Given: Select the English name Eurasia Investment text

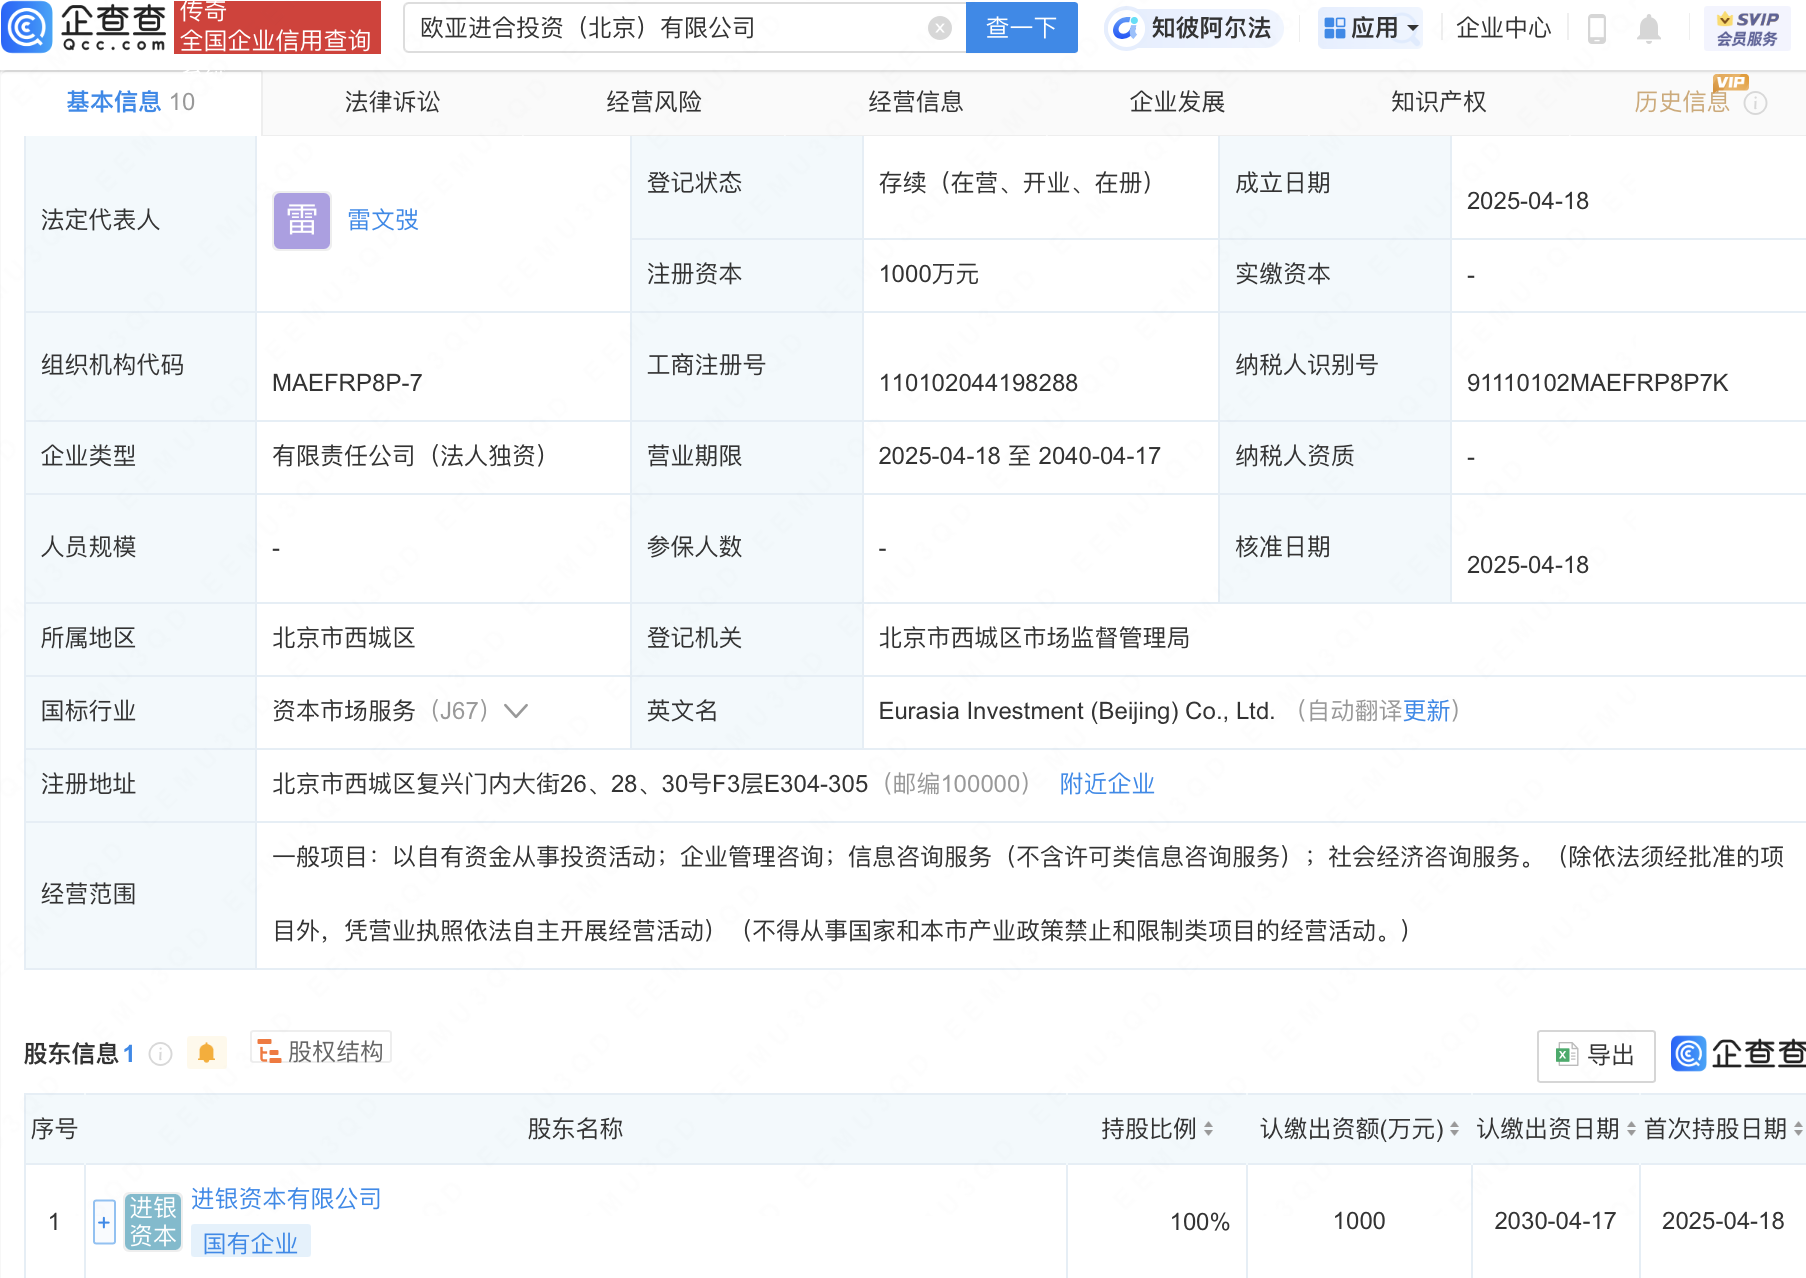Looking at the screenshot, I should pyautogui.click(x=1077, y=711).
